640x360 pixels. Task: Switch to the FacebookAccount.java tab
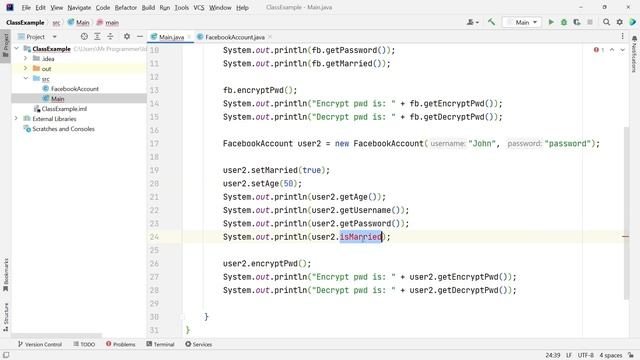point(235,37)
